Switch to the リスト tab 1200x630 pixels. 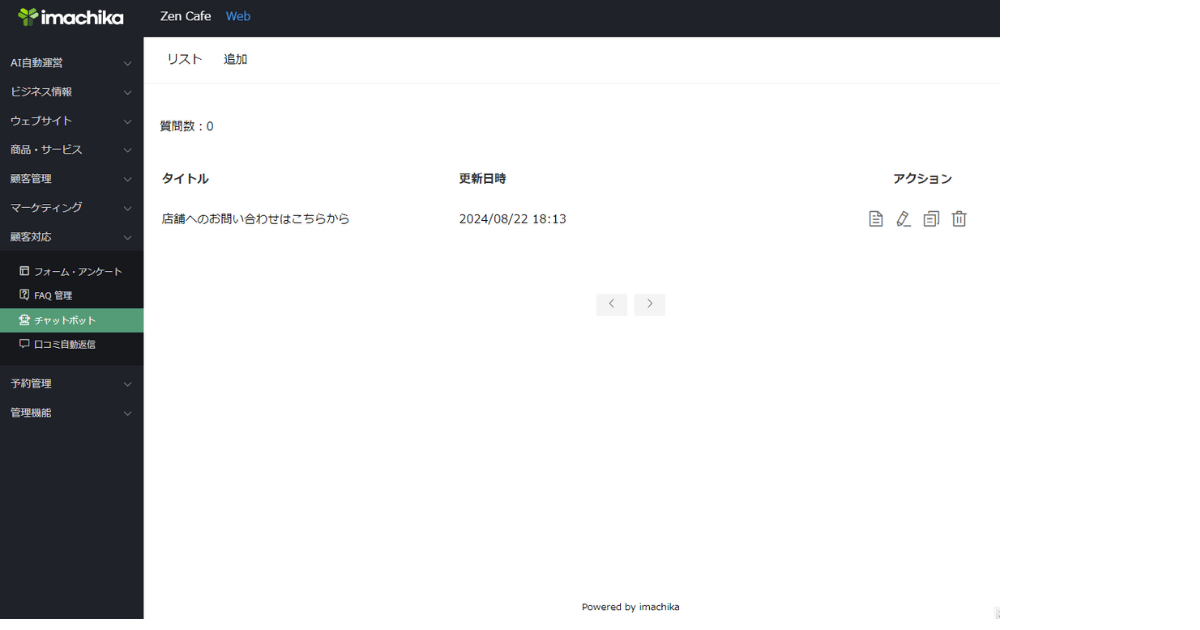184,60
